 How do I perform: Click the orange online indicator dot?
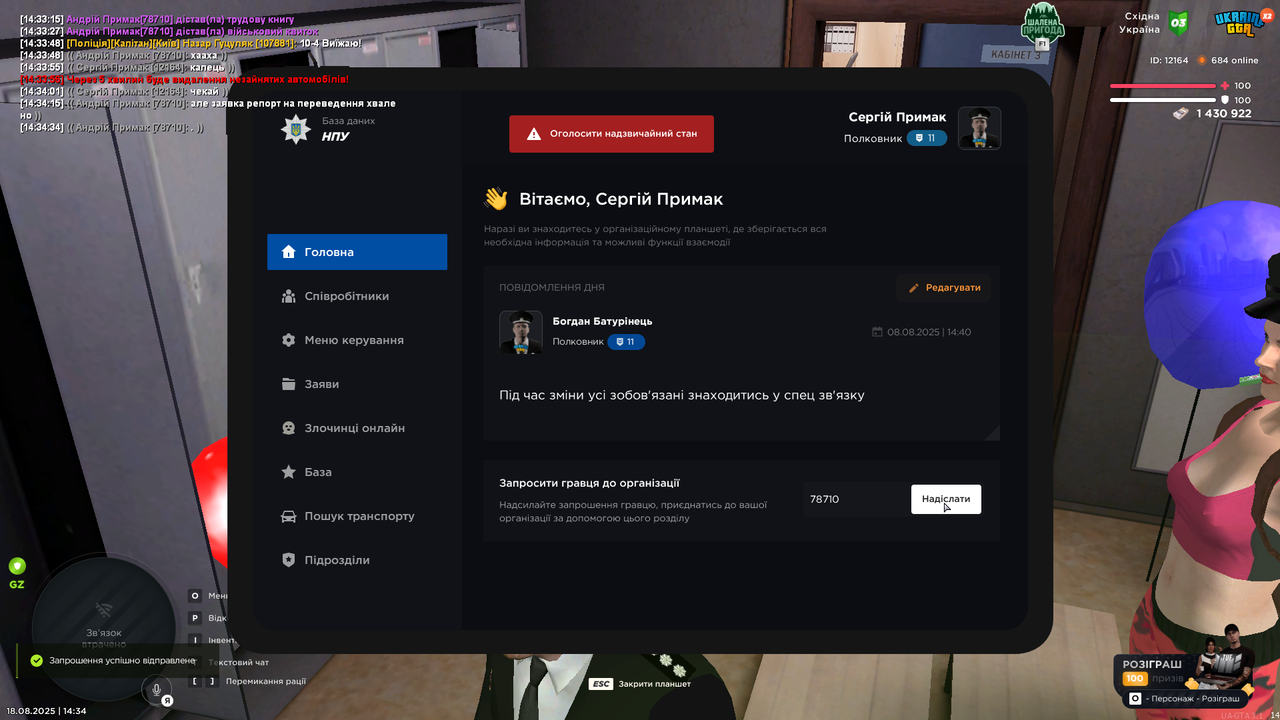[1202, 60]
